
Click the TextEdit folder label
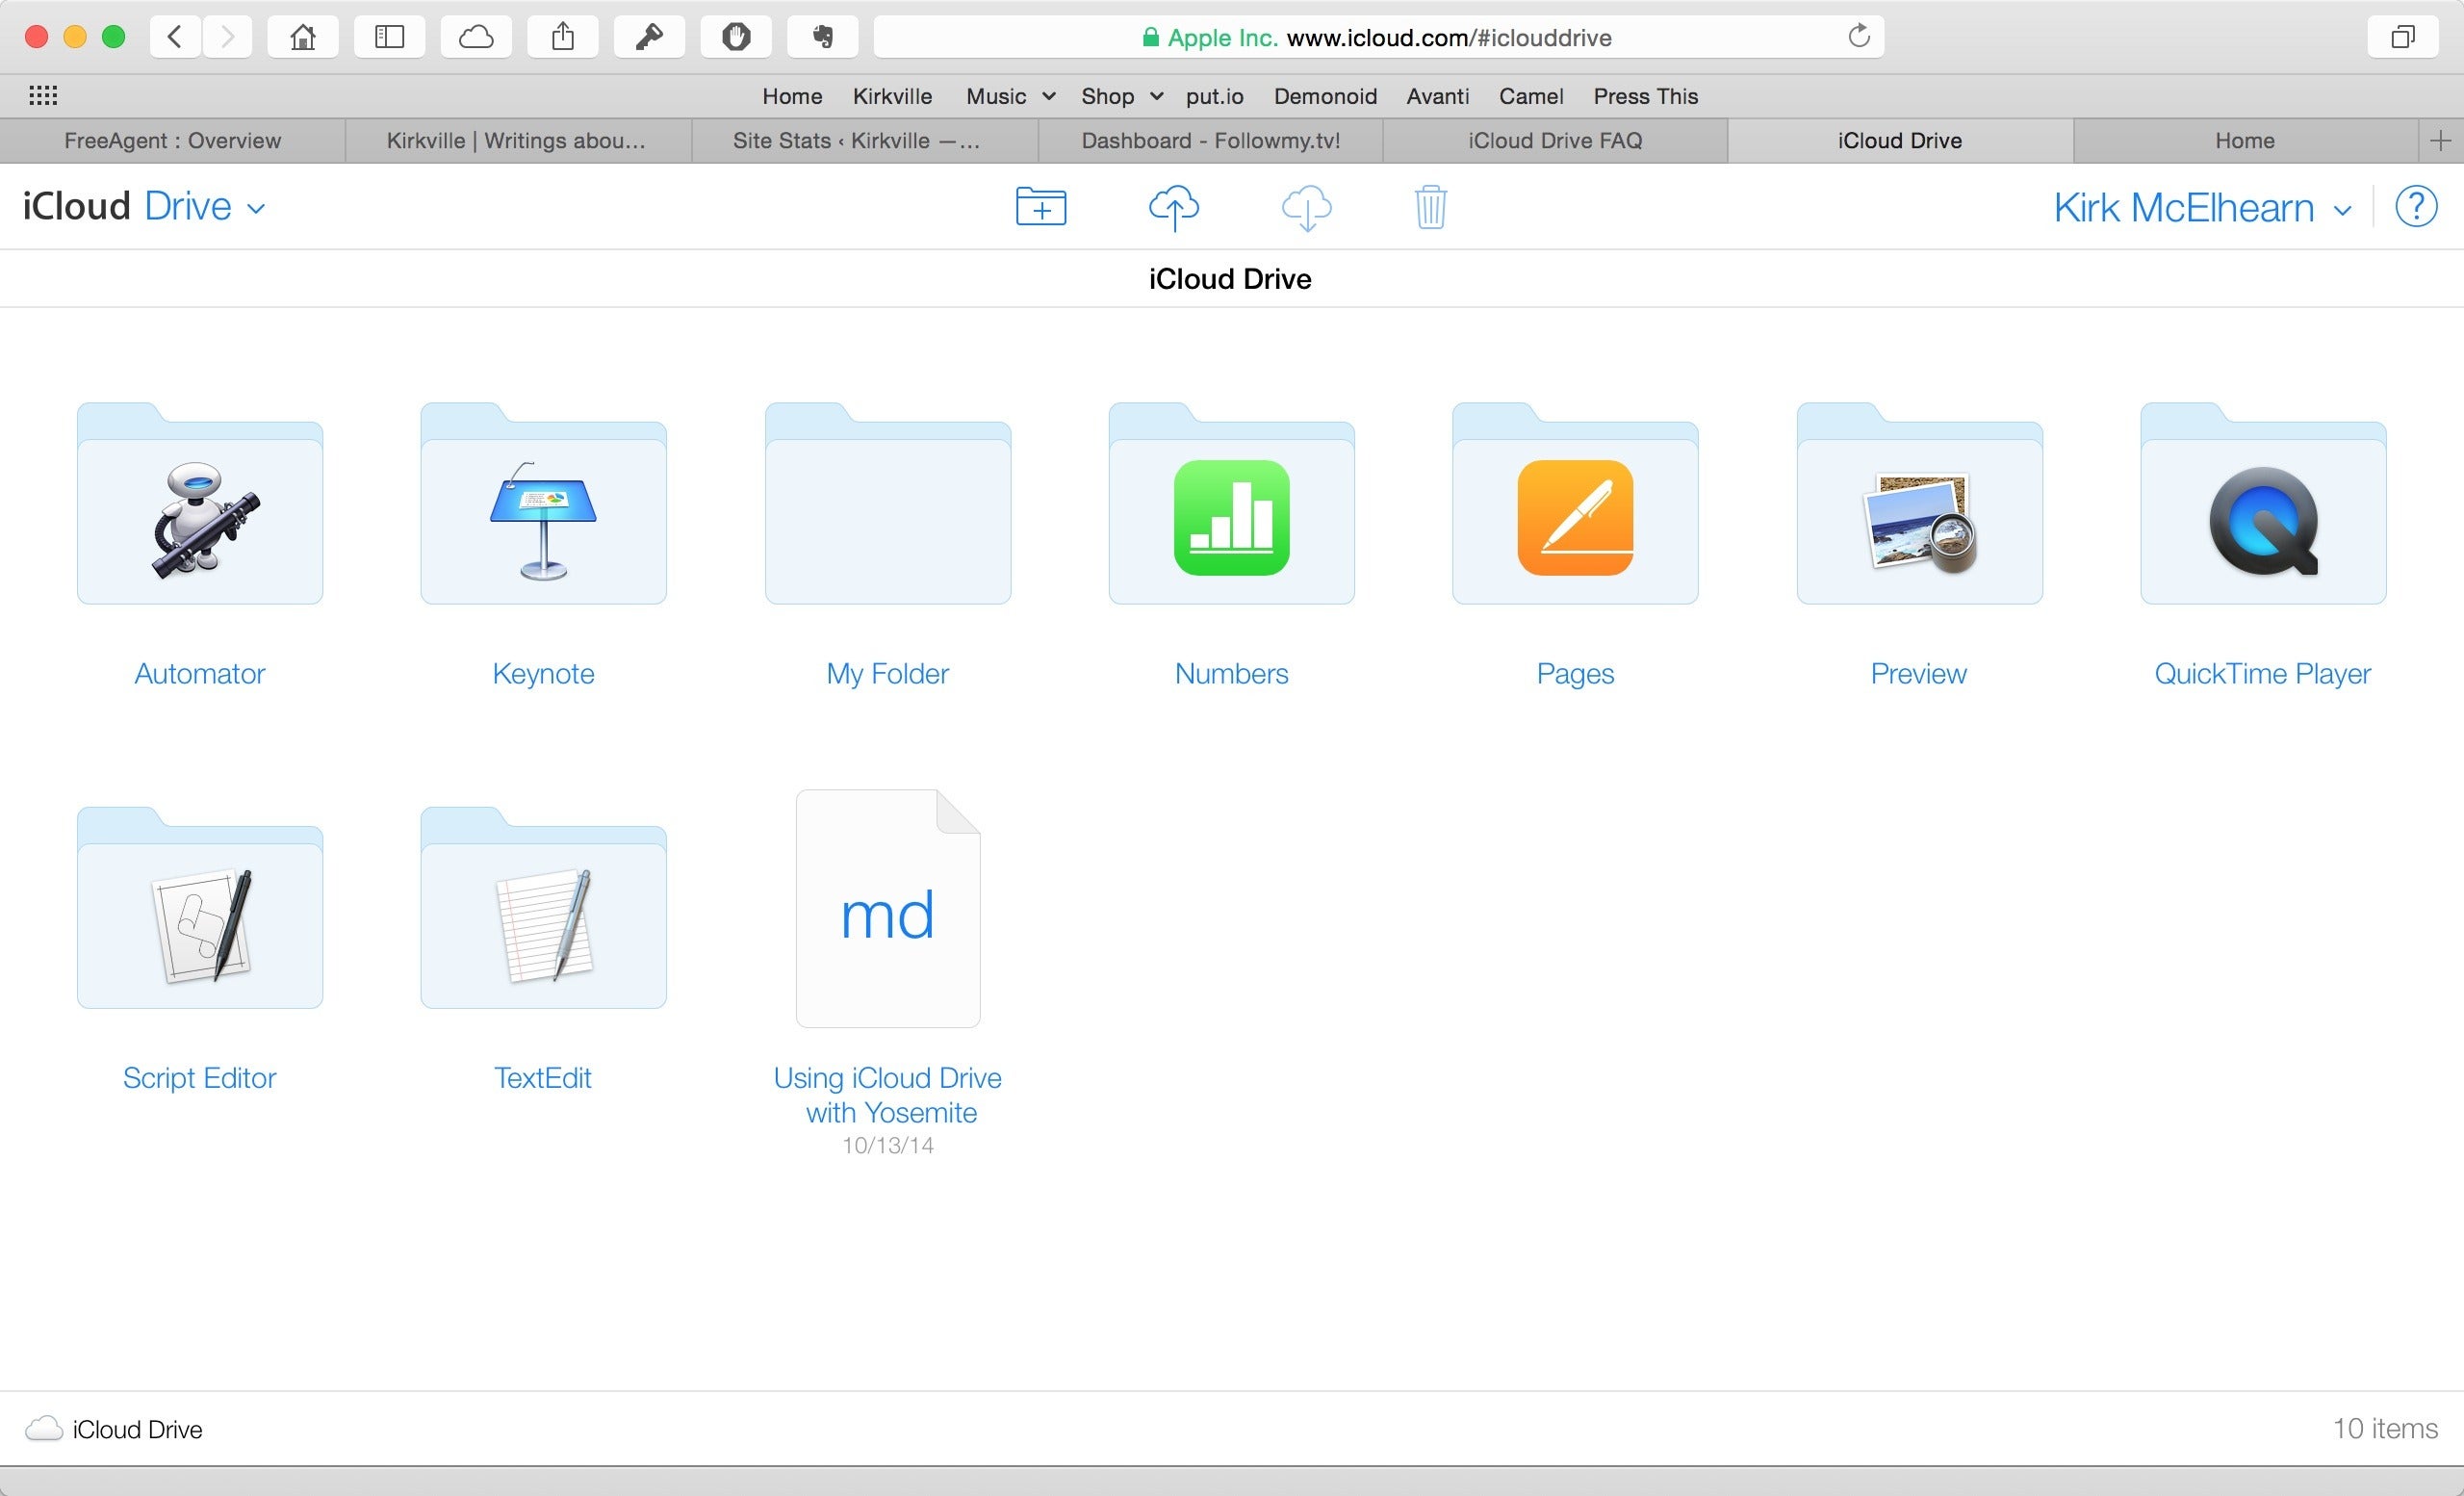click(x=544, y=1078)
